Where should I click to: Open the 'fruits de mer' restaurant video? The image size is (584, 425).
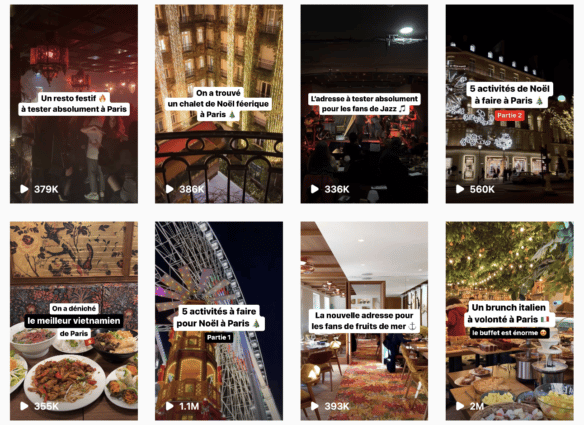tap(364, 321)
